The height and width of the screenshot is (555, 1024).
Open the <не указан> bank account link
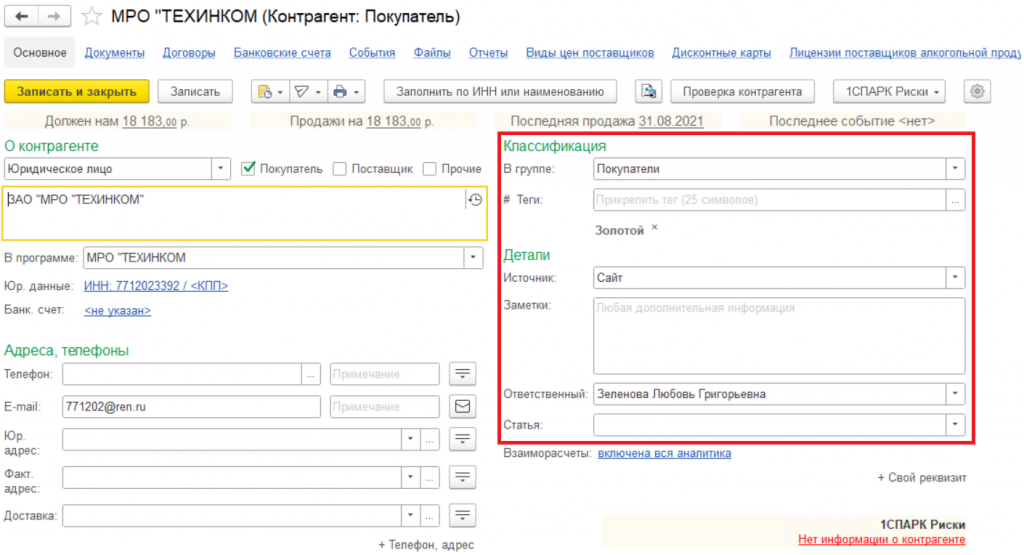[x=118, y=311]
